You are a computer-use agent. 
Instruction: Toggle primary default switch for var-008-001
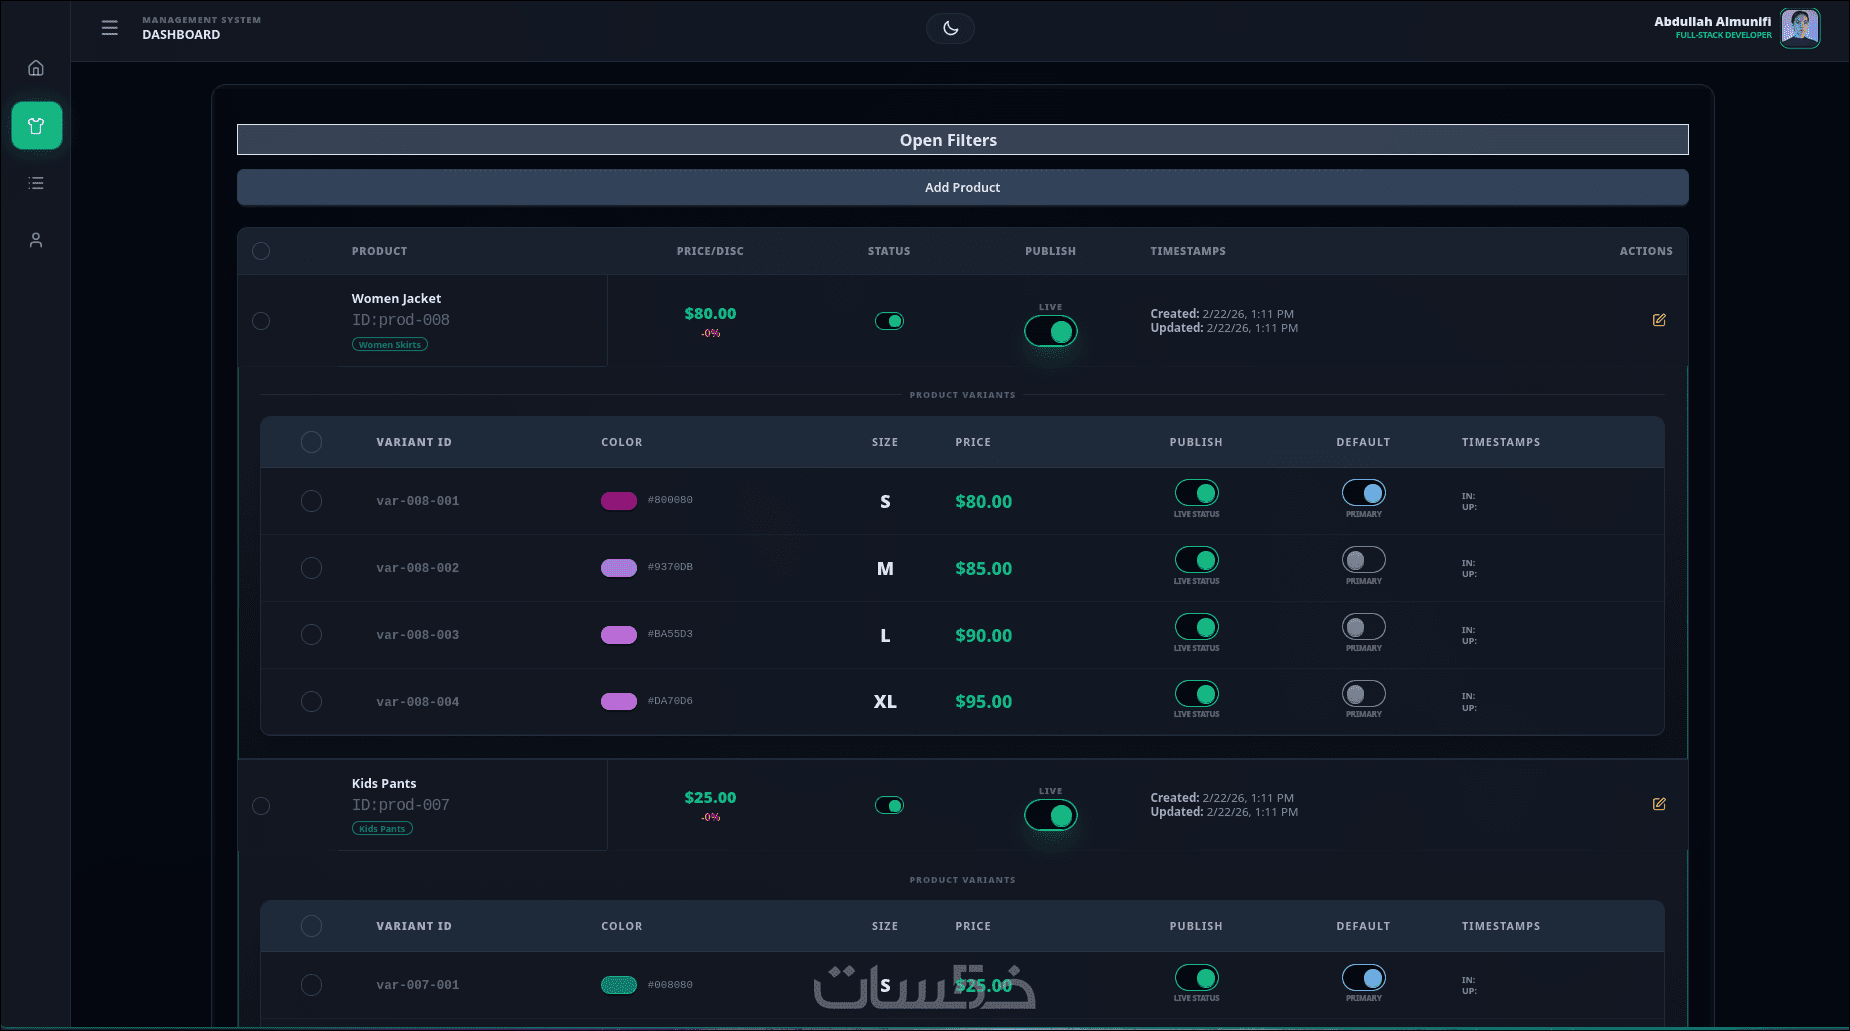(x=1363, y=493)
